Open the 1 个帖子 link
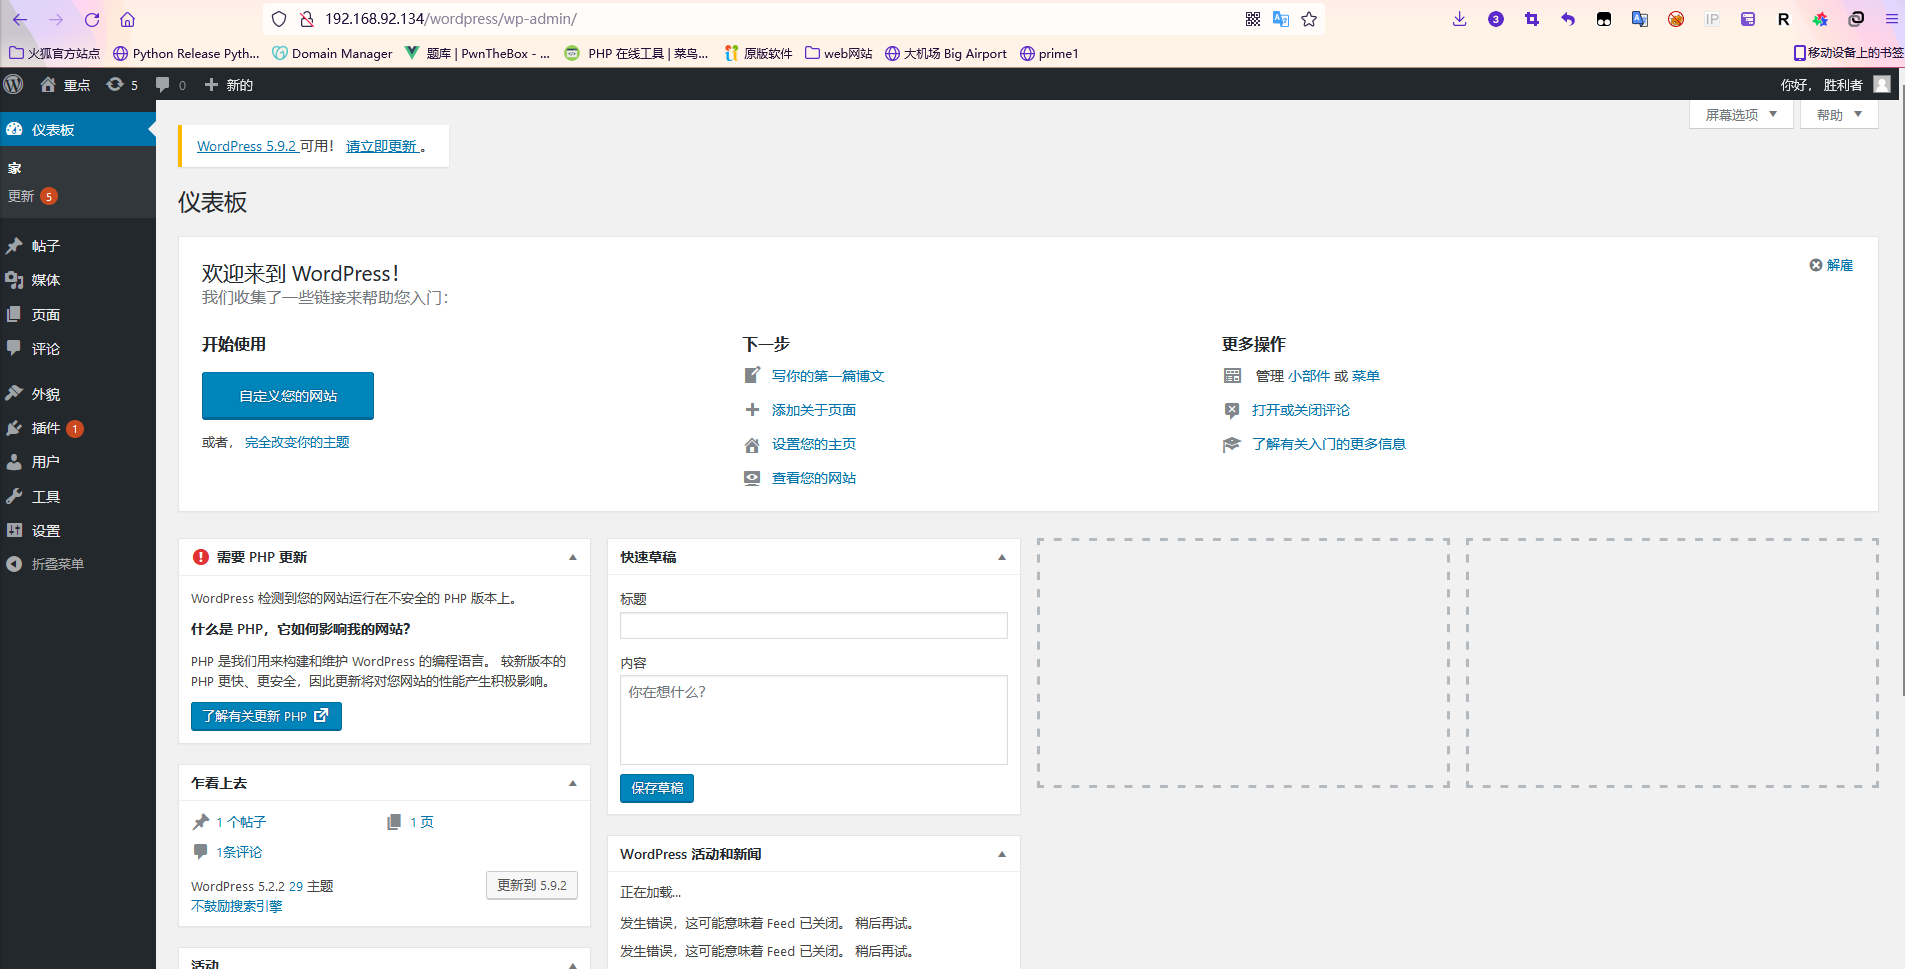The width and height of the screenshot is (1905, 969). pos(241,822)
